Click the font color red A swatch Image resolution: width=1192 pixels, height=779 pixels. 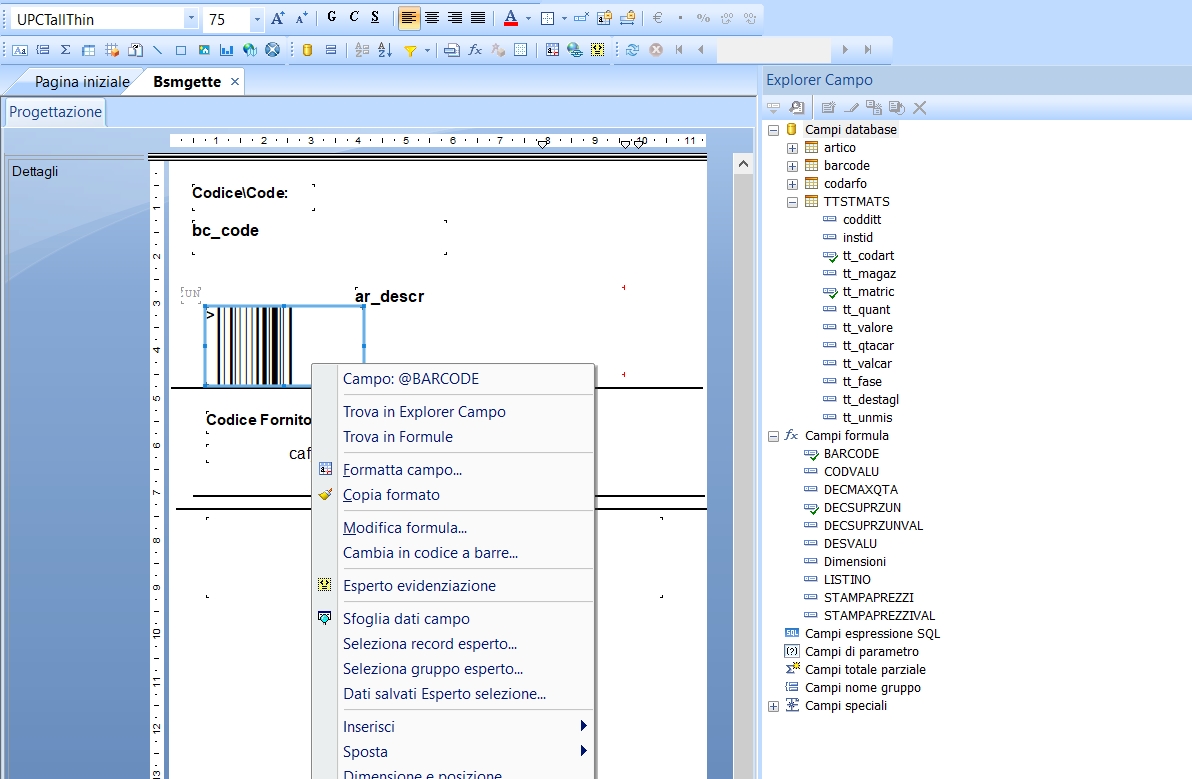pos(510,17)
